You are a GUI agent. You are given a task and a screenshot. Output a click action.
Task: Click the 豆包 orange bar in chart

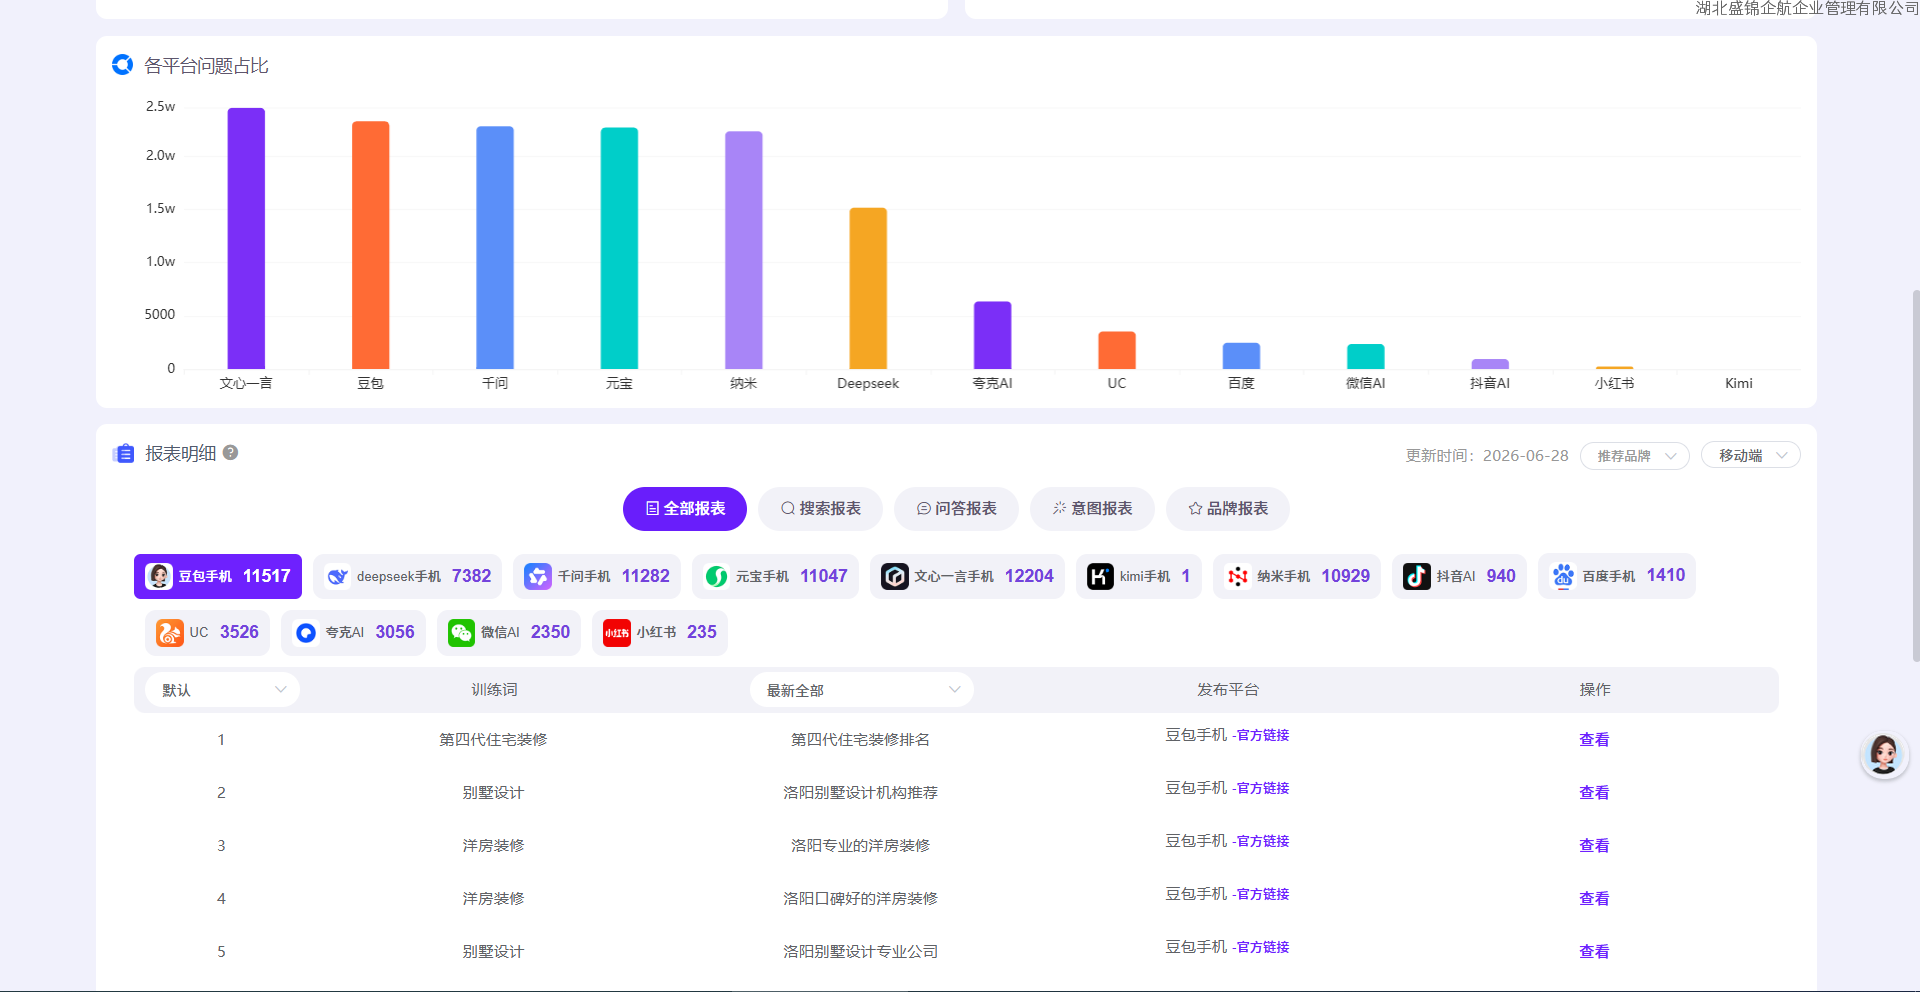tap(371, 245)
